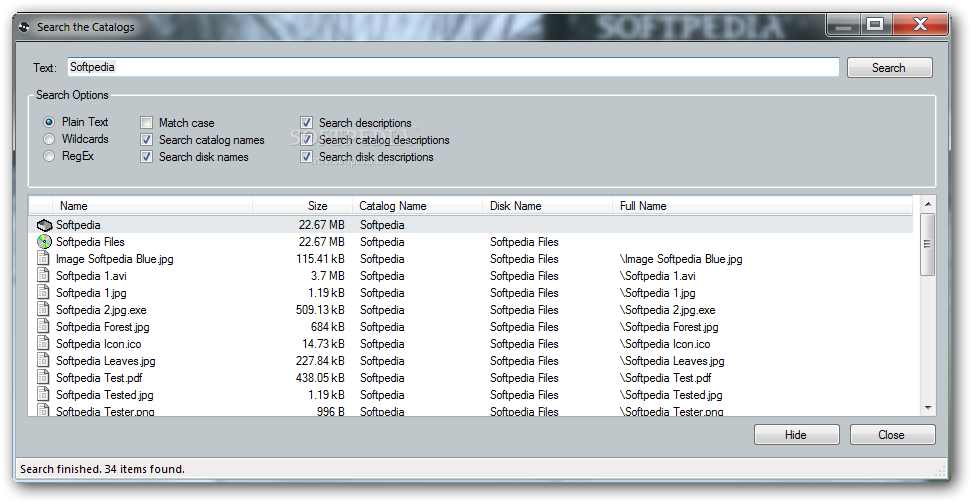Sort by Full Name column header
This screenshot has width=972, height=503.
click(x=762, y=206)
